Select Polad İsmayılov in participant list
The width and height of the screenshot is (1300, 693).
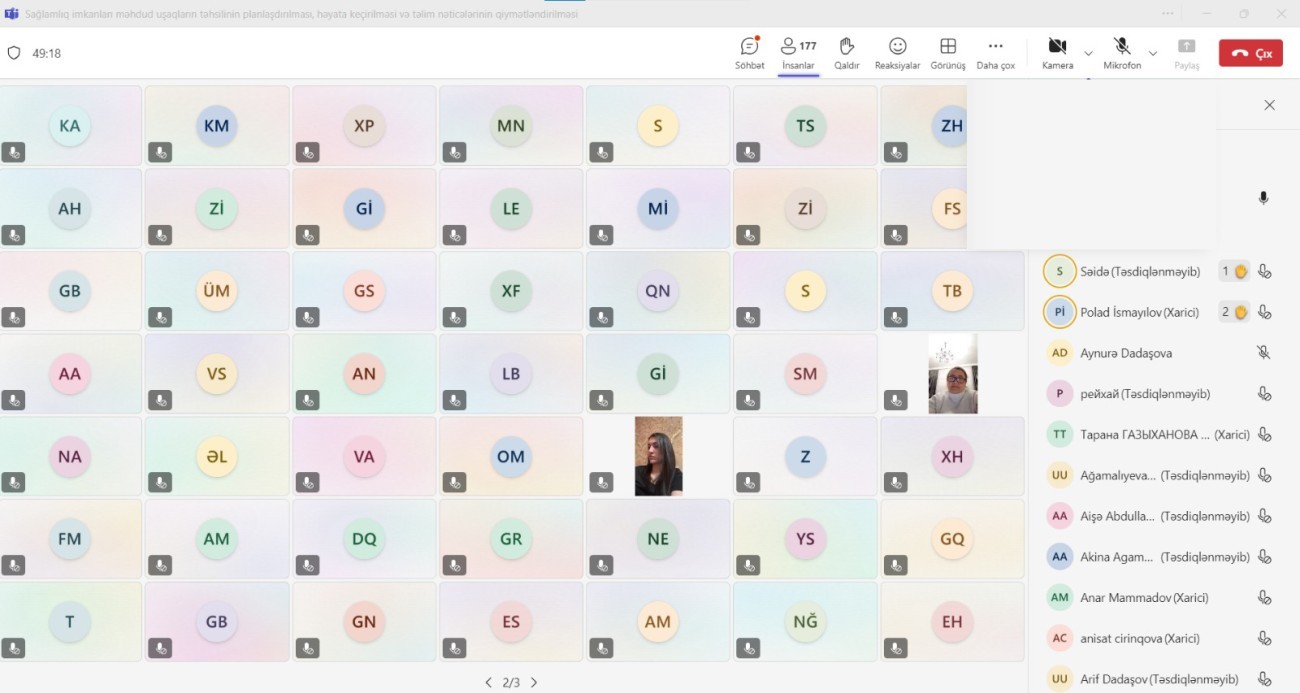[x=1138, y=312]
